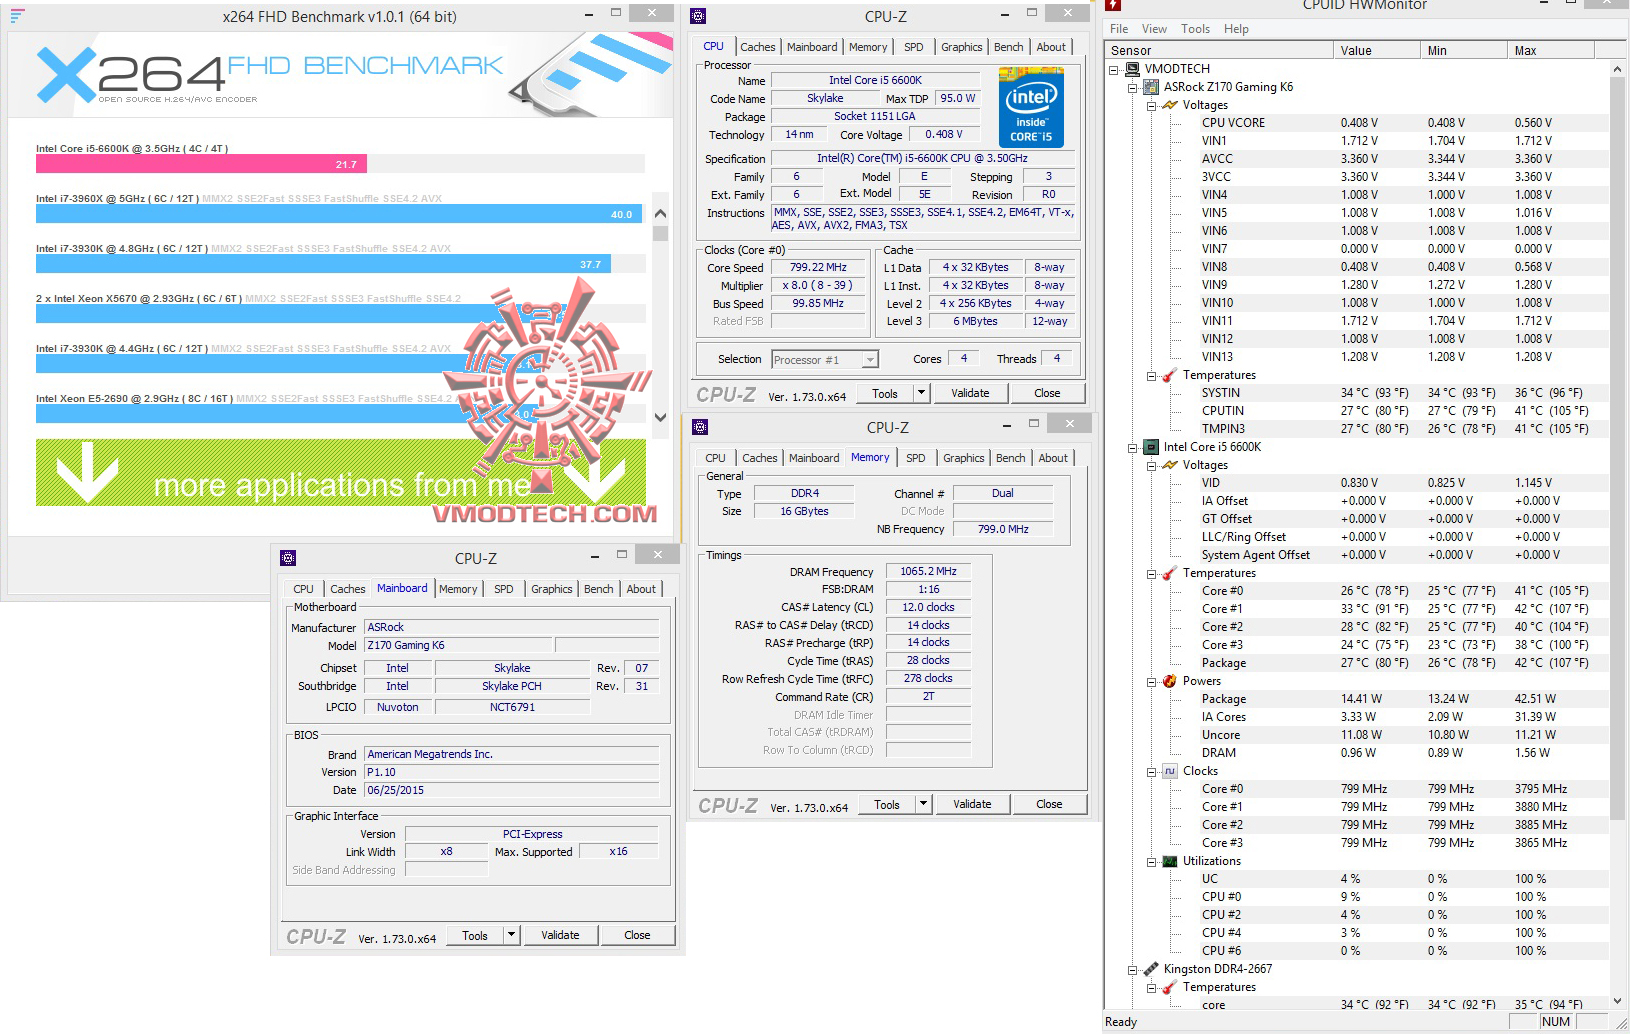Click the up arrow of the x264 results scrollbar
The image size is (1630, 1034).
click(660, 214)
